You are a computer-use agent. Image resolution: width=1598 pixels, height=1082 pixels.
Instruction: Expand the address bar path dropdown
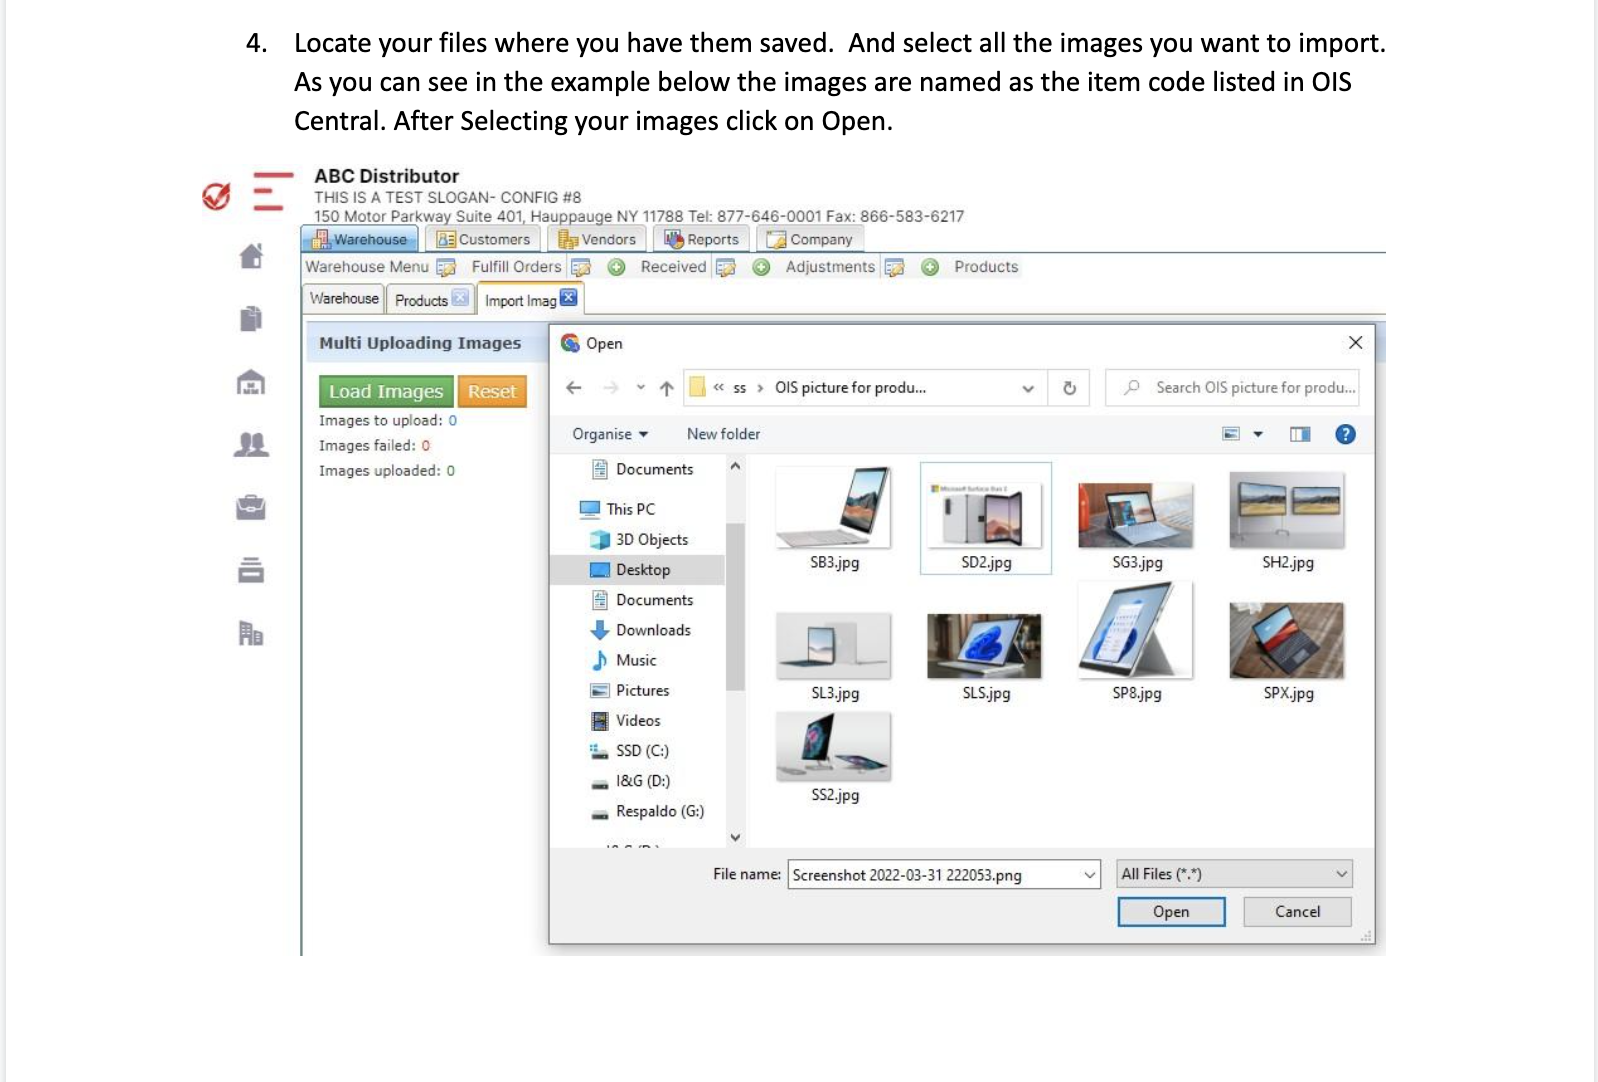(x=1028, y=389)
